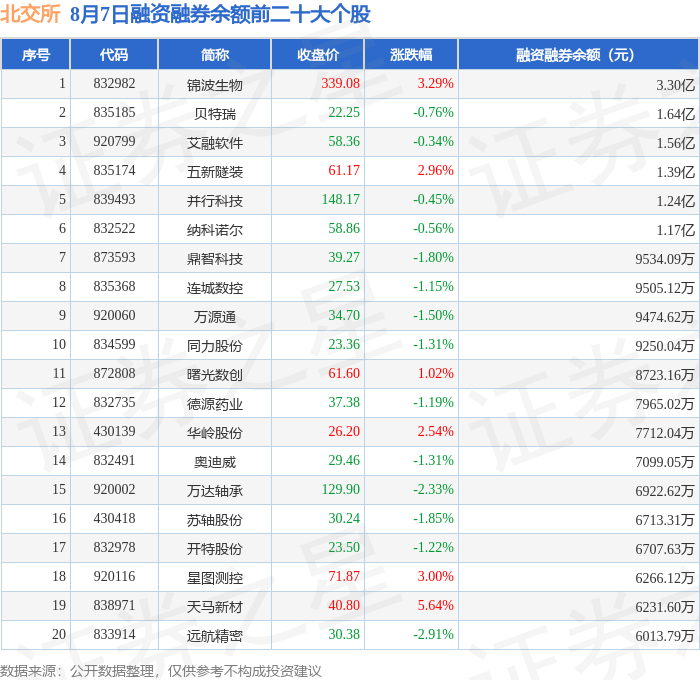
Task: Click stock code 430418
Action: (x=114, y=519)
